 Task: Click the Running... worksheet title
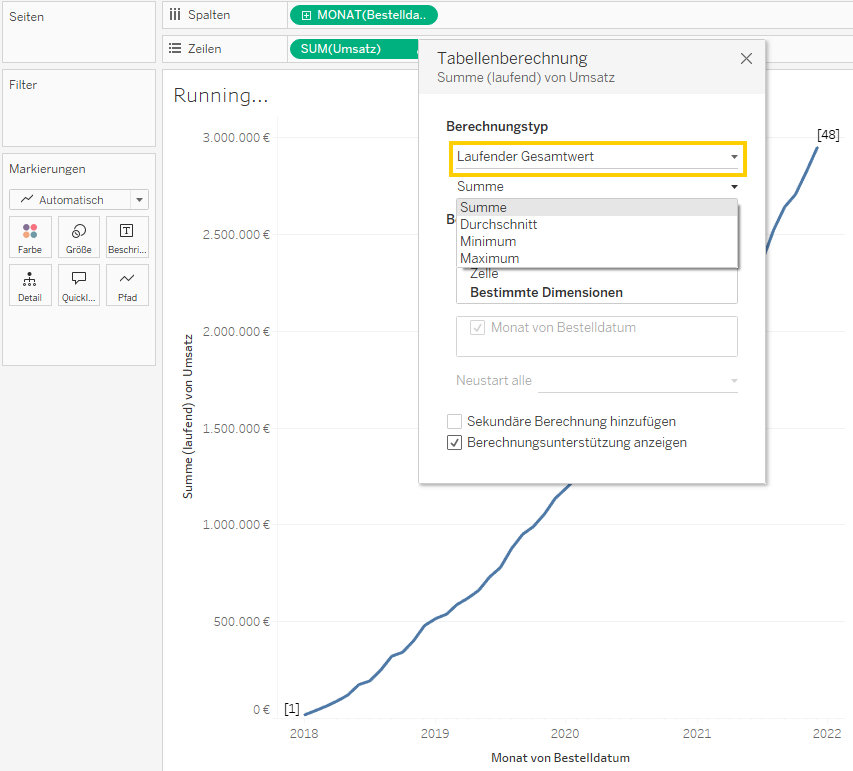[221, 96]
